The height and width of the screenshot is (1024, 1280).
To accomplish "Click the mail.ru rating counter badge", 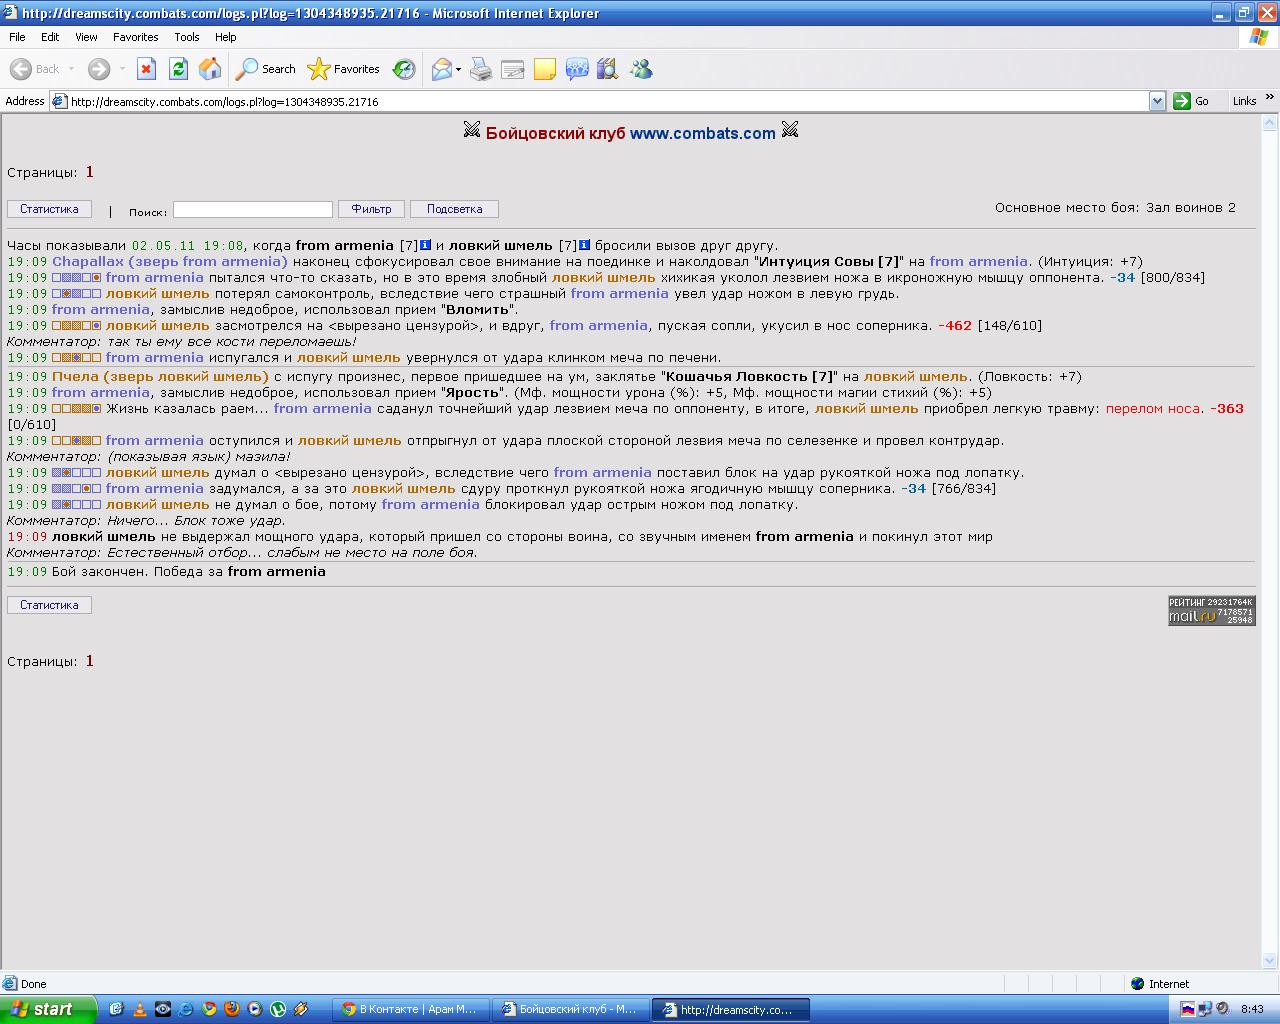I will [1211, 610].
